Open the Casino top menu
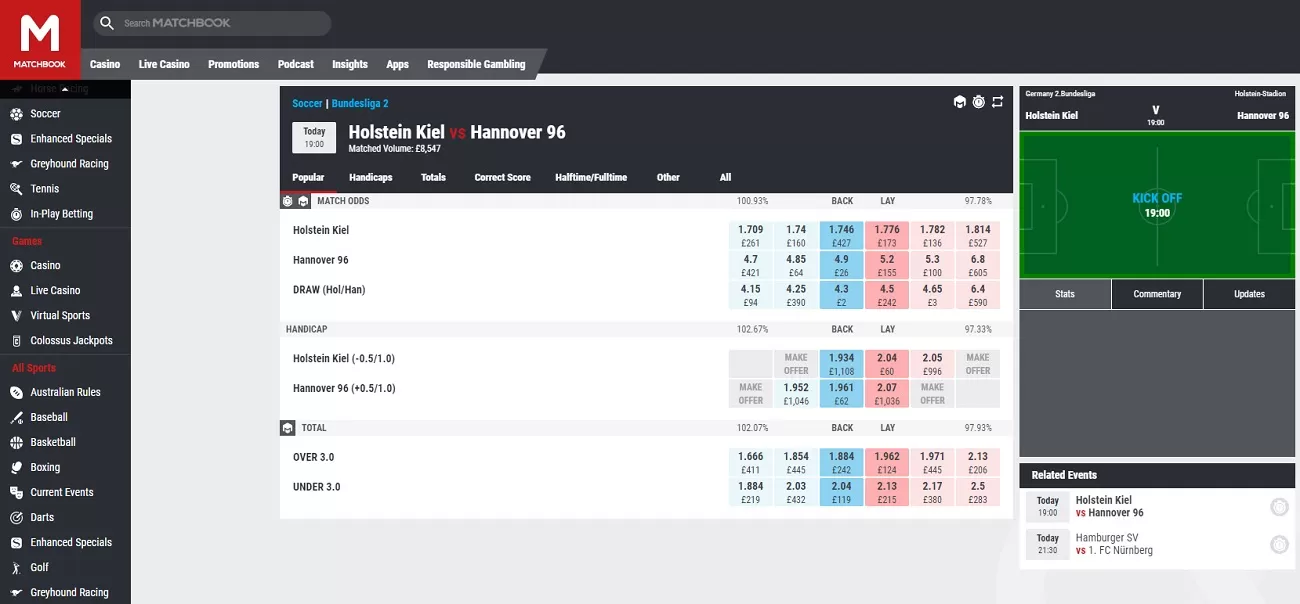This screenshot has height=604, width=1300. point(105,64)
